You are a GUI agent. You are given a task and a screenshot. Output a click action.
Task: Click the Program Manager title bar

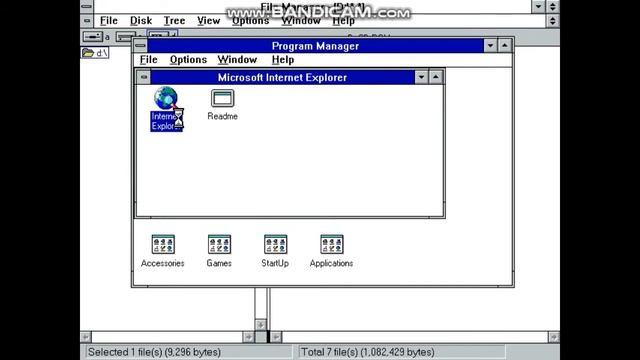pos(315,46)
